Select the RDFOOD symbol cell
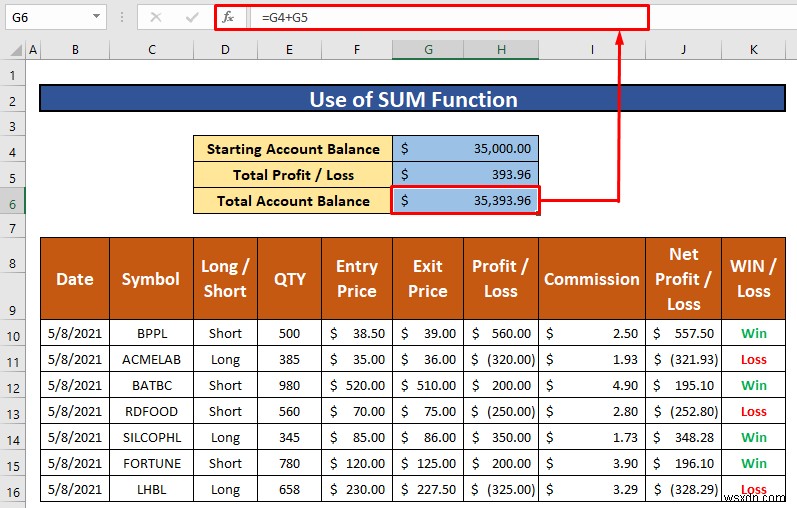 click(151, 411)
